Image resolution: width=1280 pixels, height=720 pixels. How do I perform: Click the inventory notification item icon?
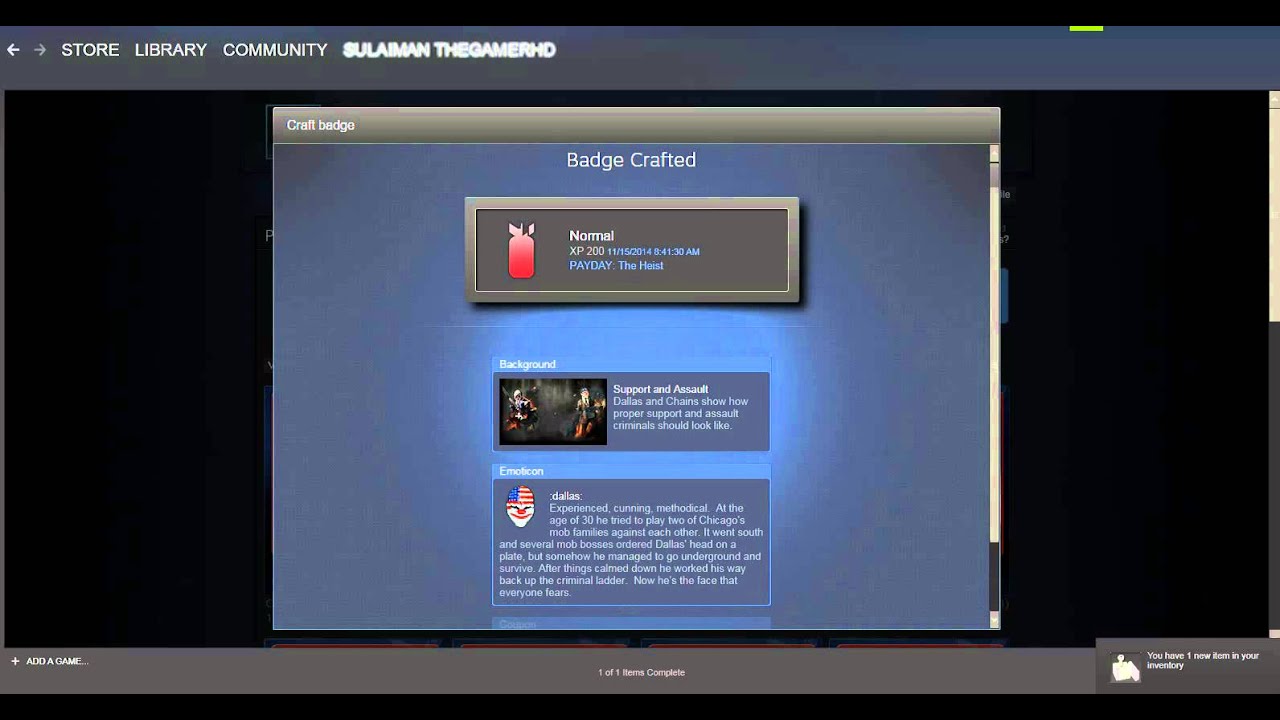[1126, 668]
